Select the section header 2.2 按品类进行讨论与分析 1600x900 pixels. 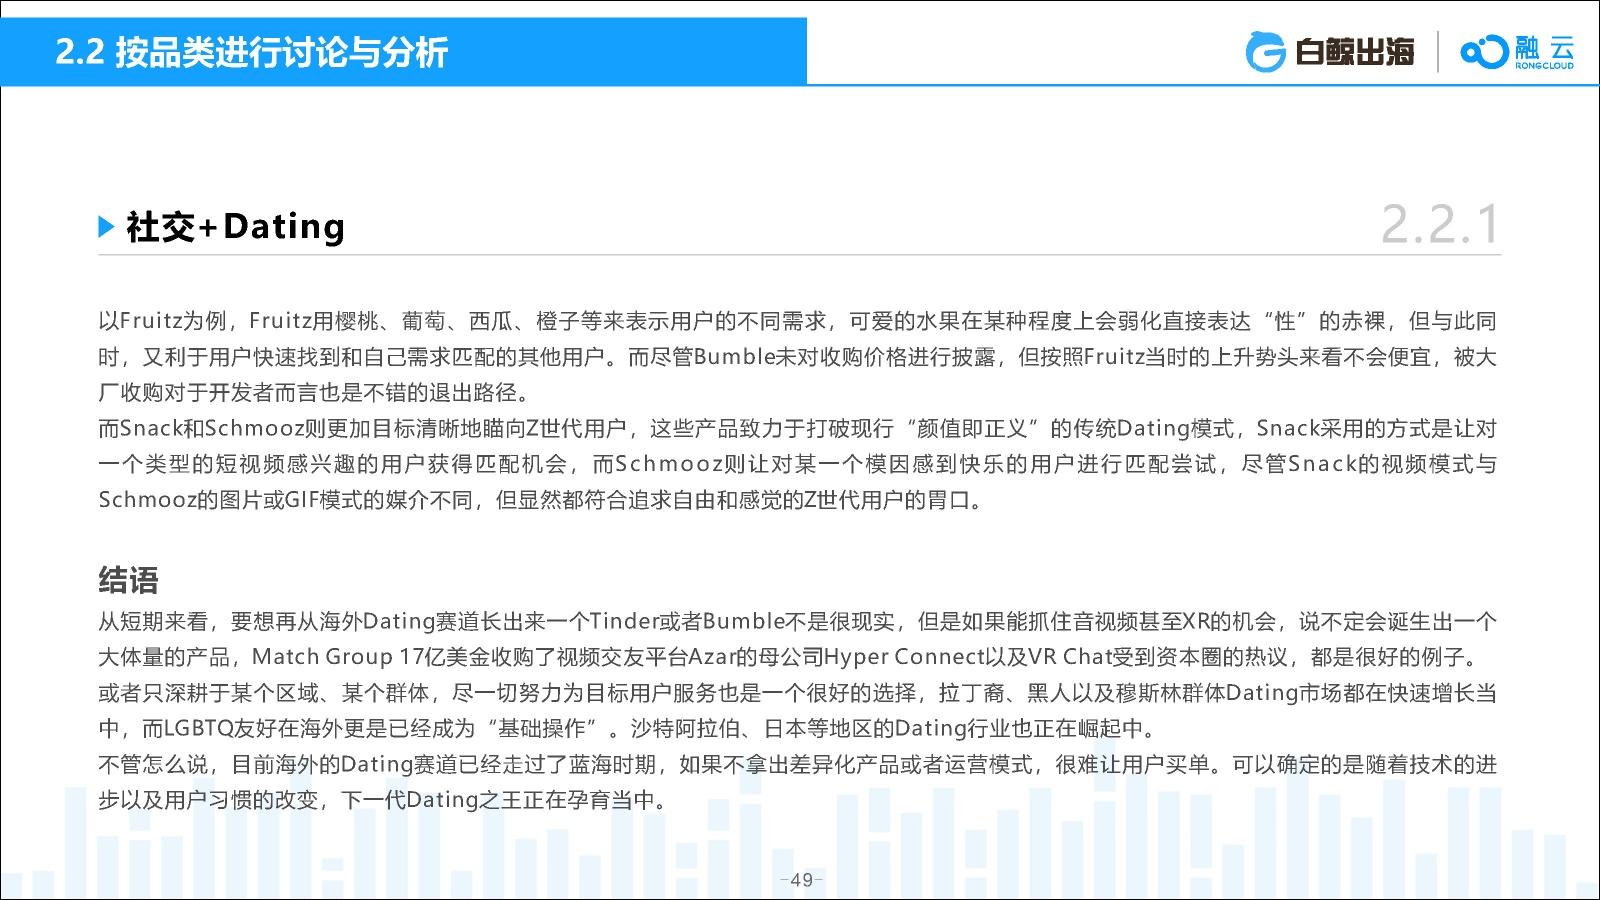coord(252,51)
